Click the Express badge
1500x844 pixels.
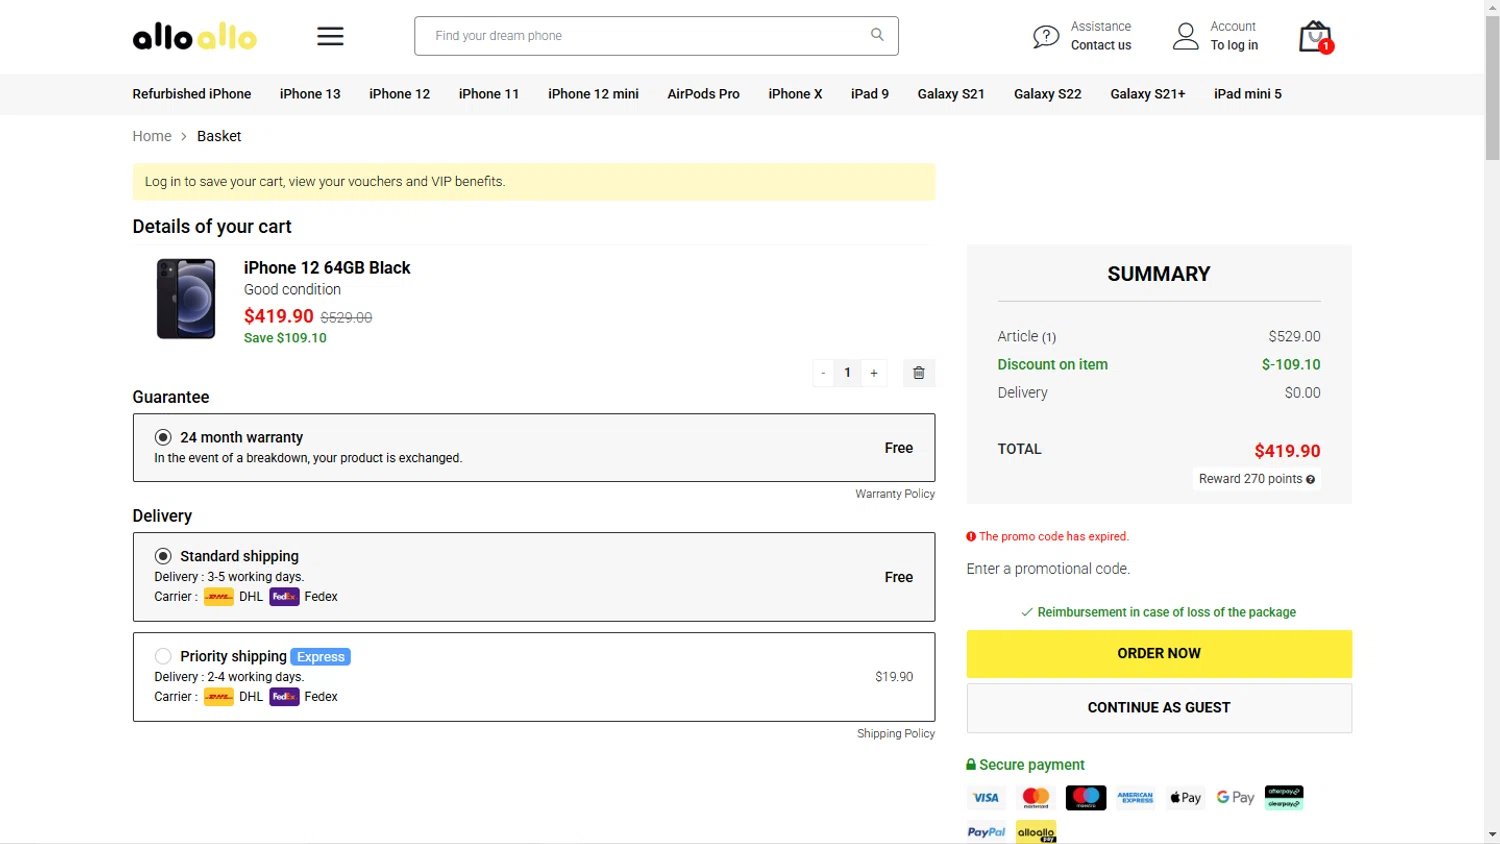321,657
